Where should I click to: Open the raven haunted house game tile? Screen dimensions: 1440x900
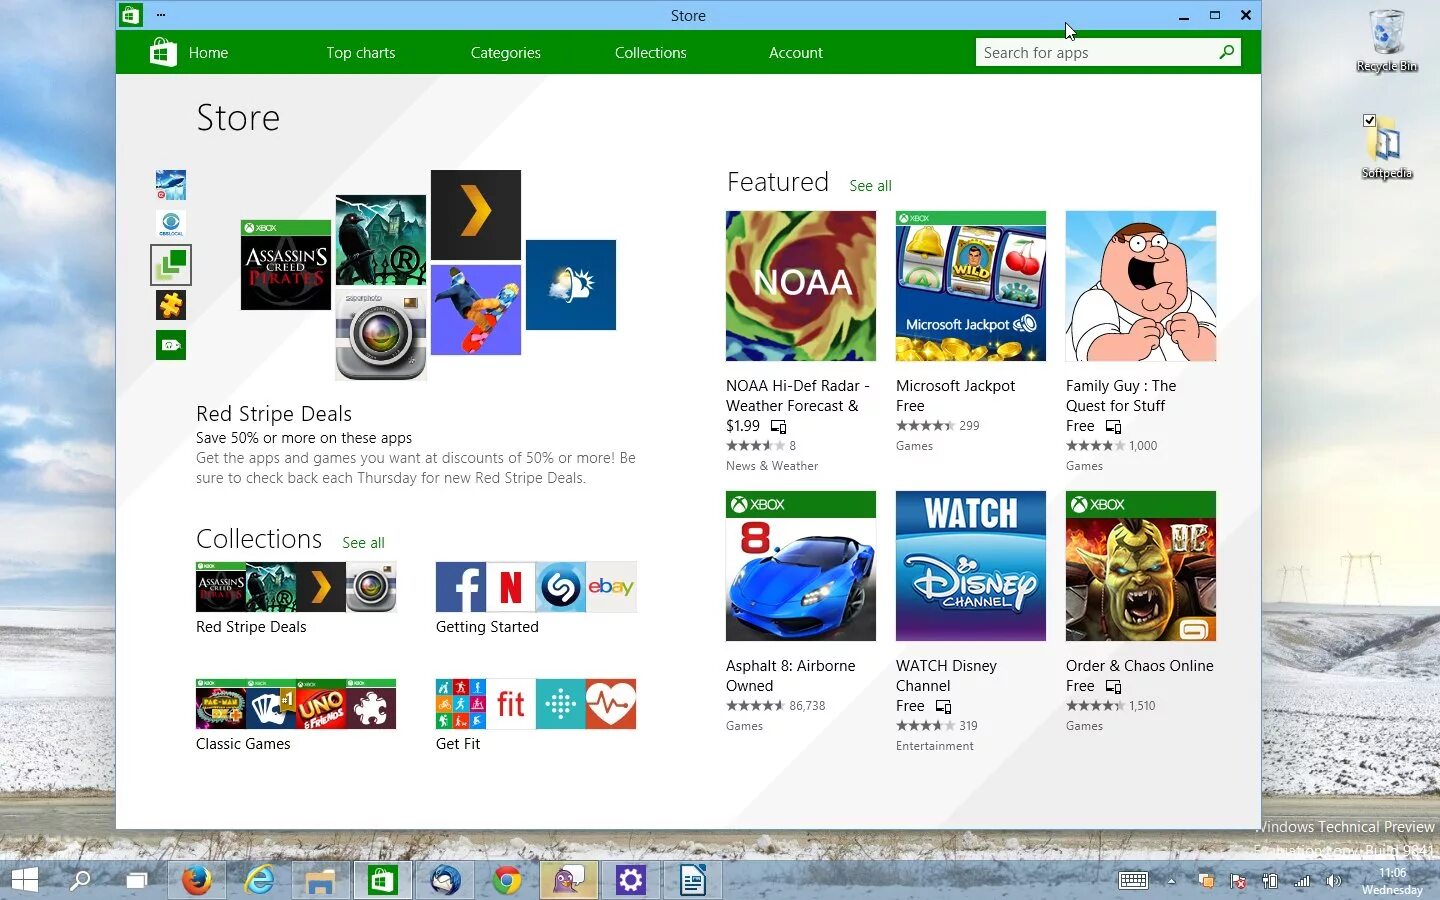[x=381, y=240]
